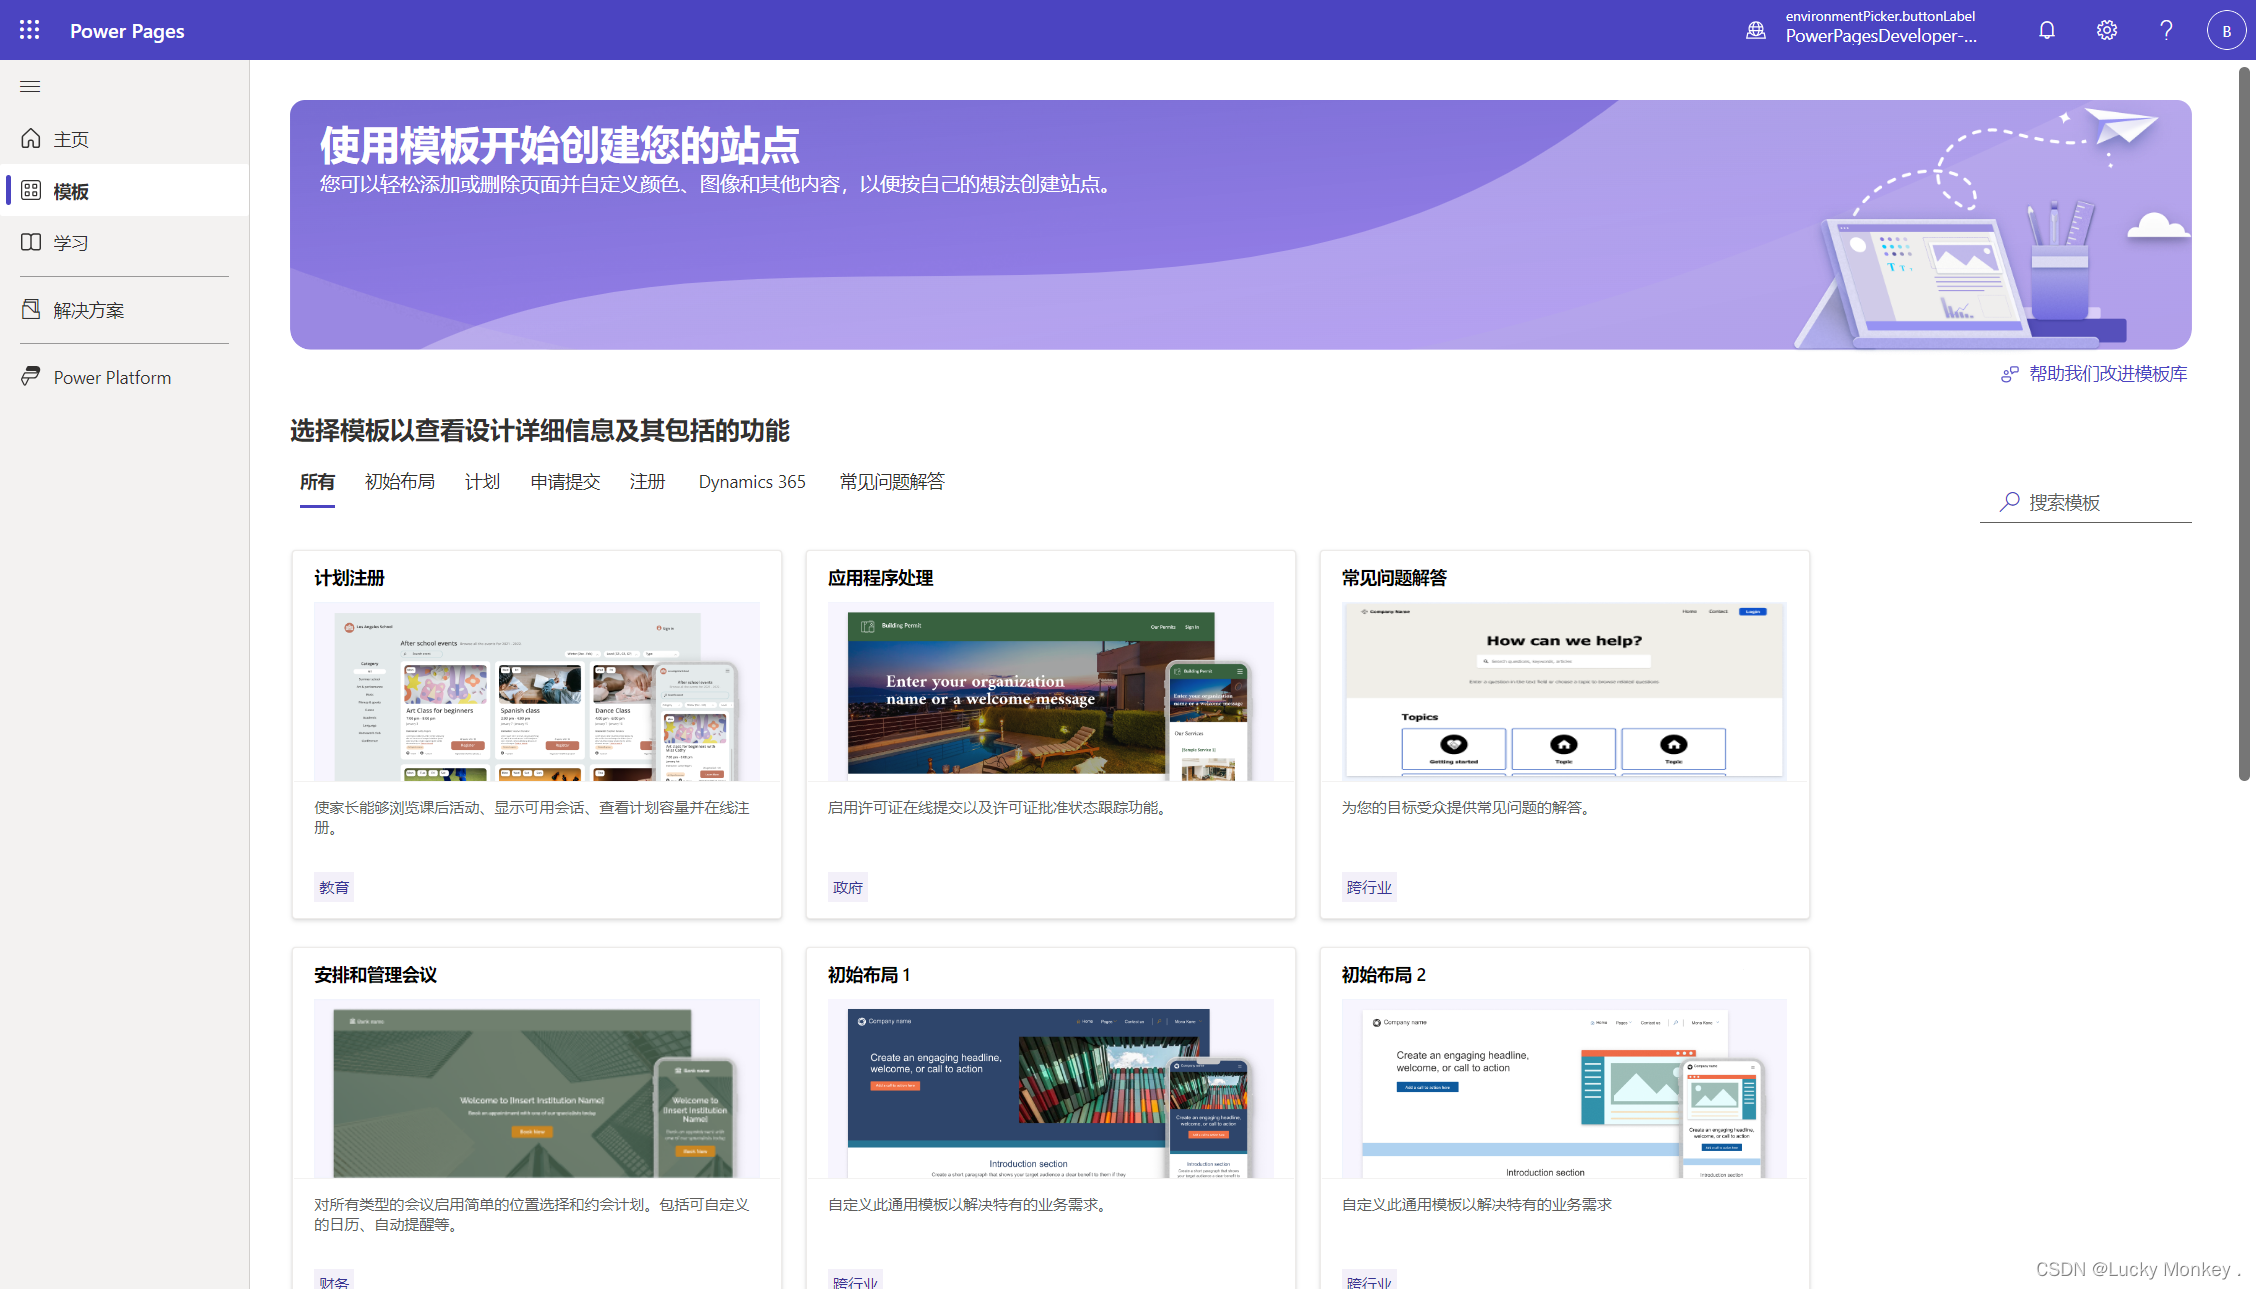Open the 安排和管理会议 template thumbnail

537,1088
